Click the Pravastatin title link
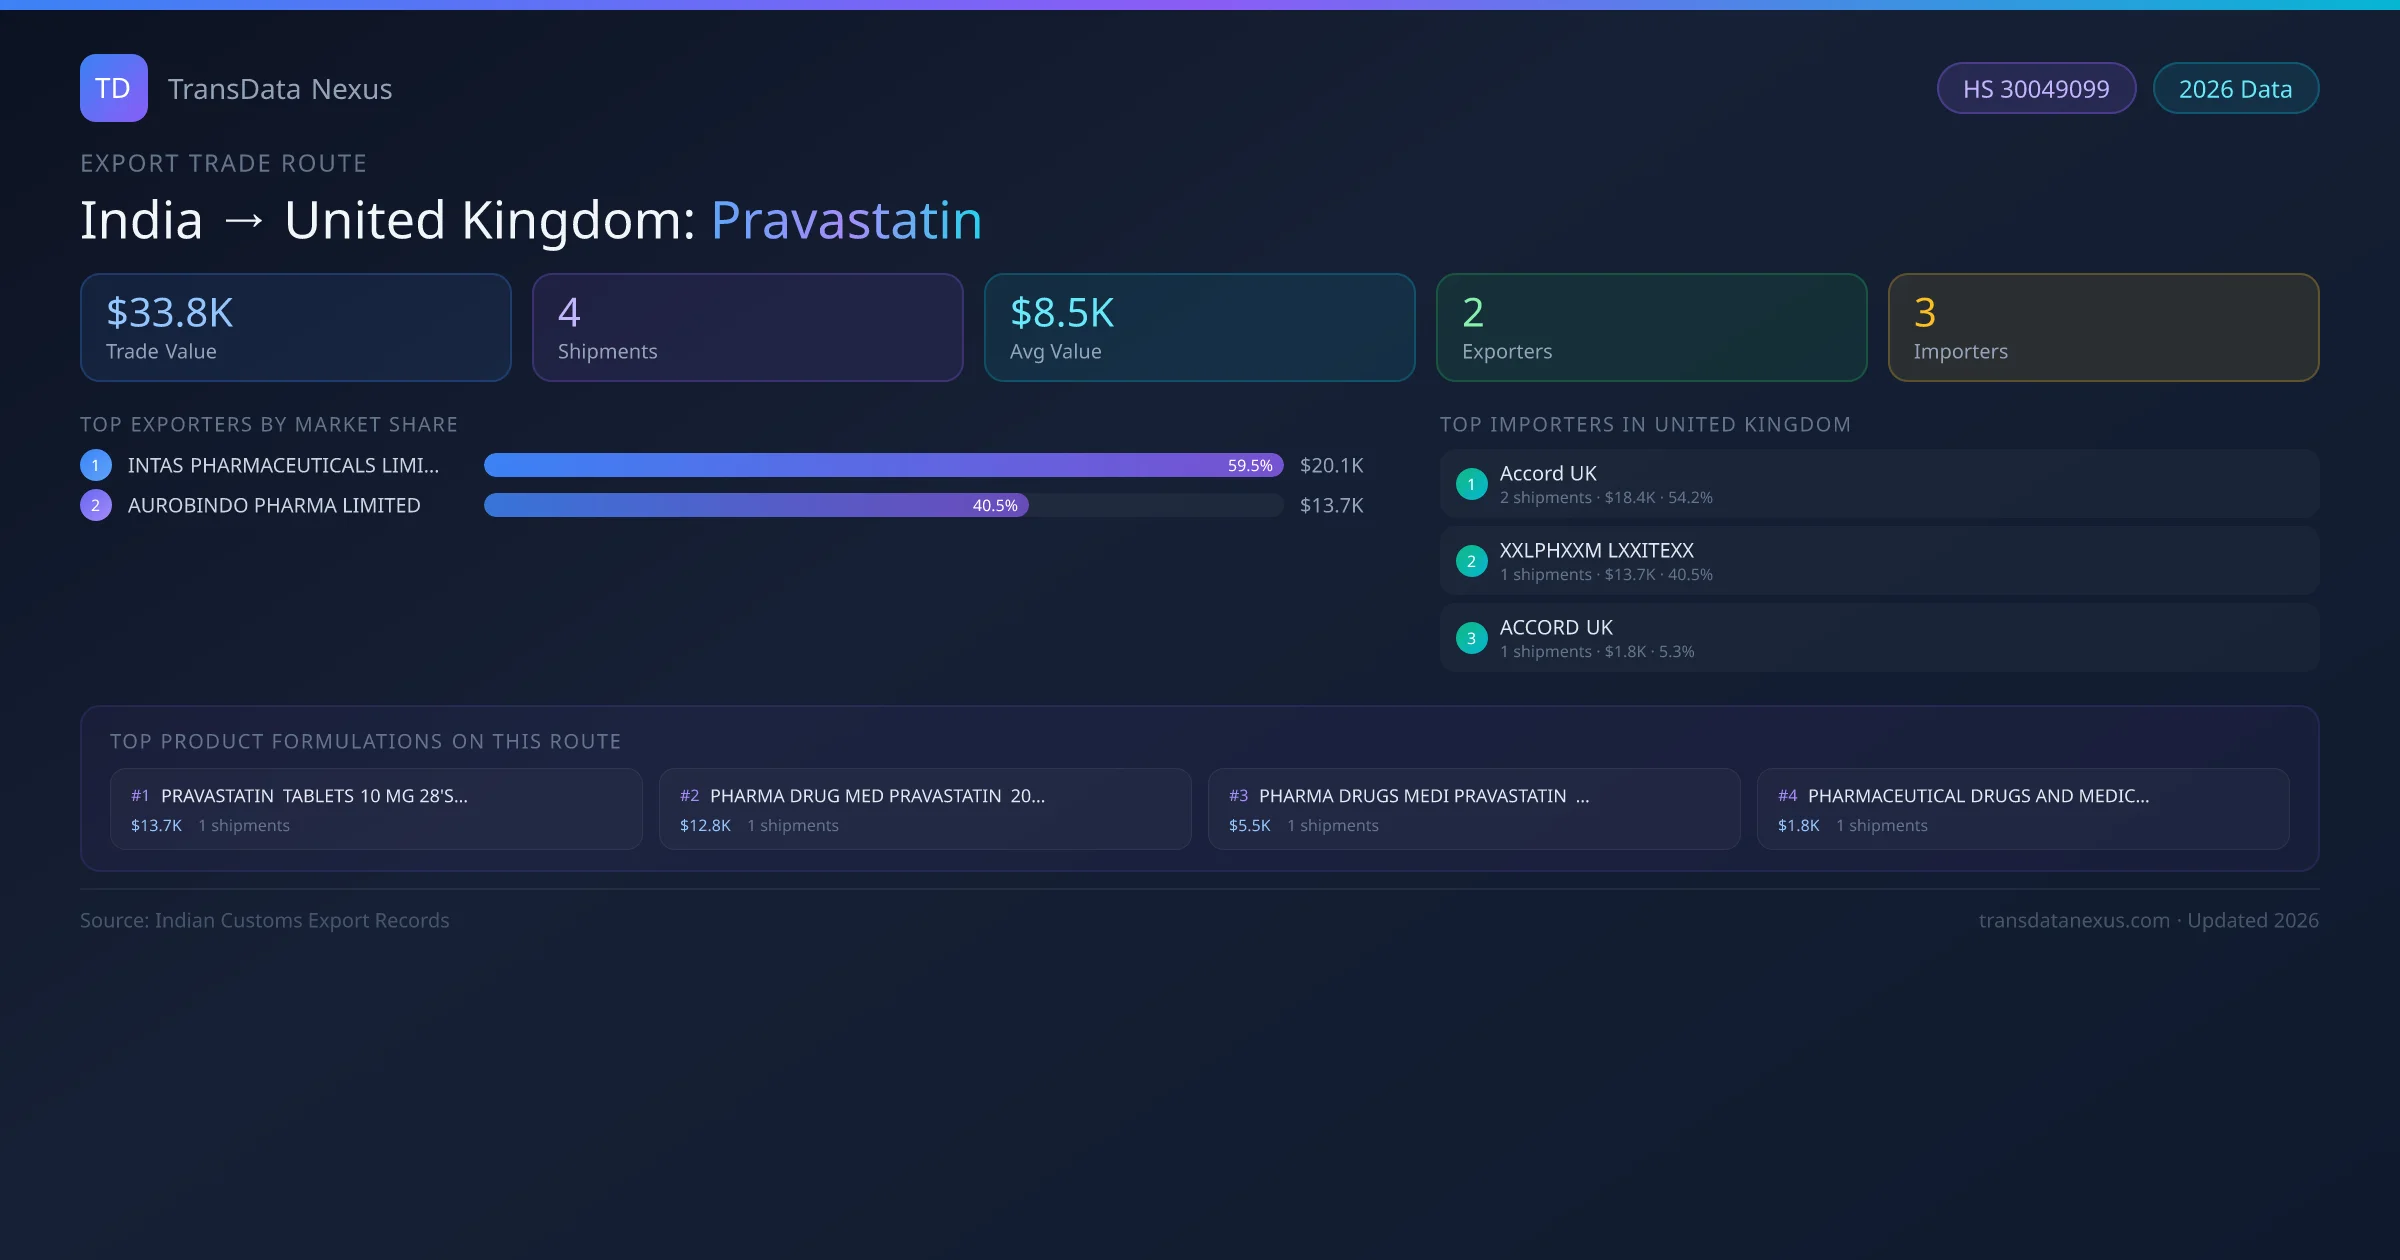This screenshot has width=2400, height=1260. [846, 220]
